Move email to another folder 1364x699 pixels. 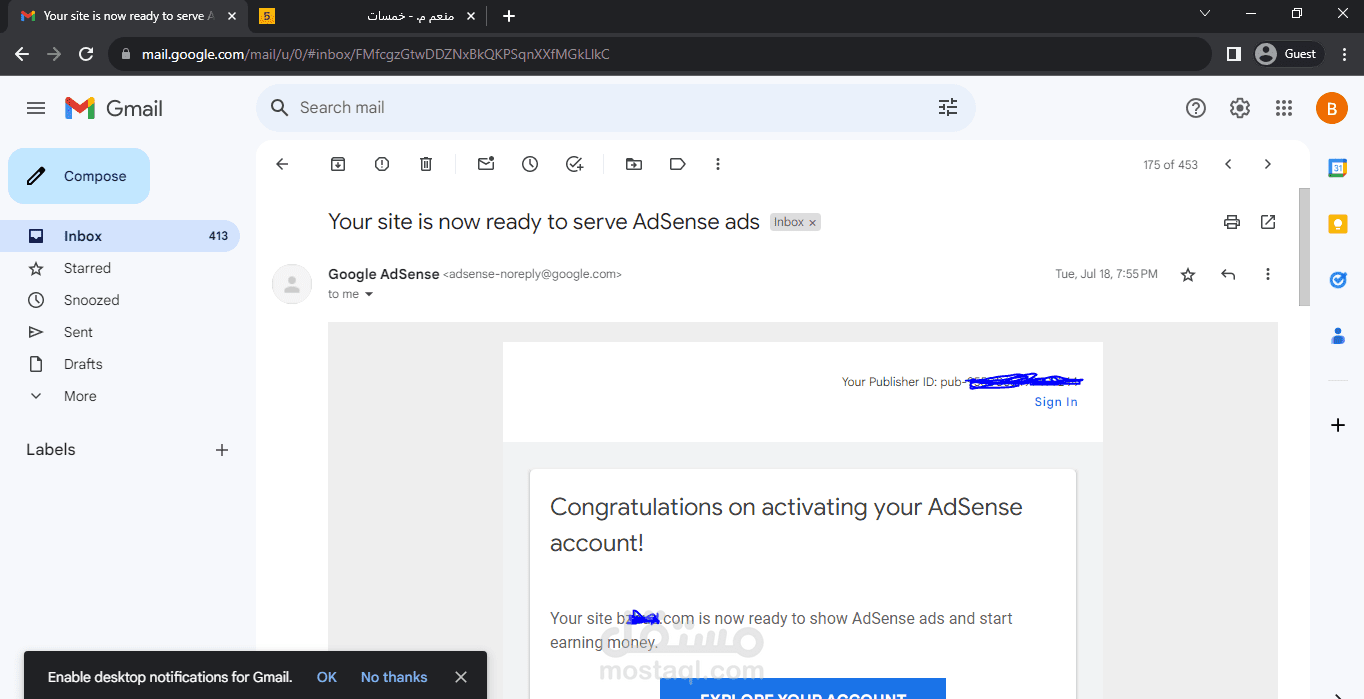[x=634, y=164]
